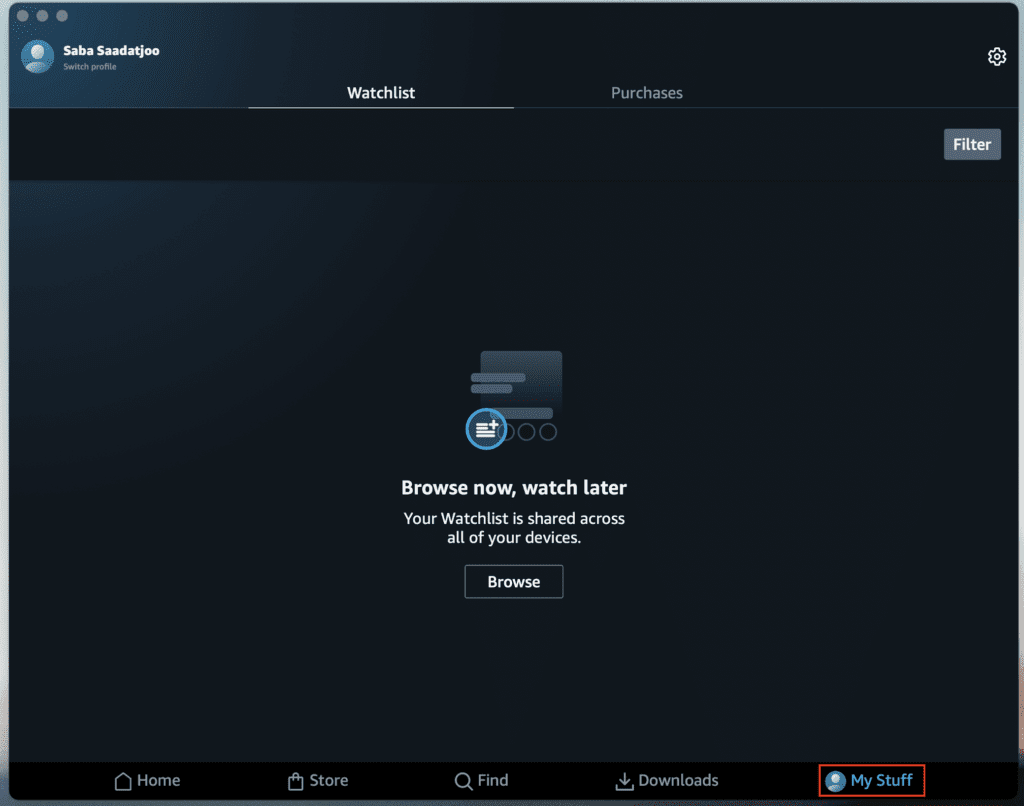
Task: Click the My Stuff avatar icon
Action: click(835, 781)
